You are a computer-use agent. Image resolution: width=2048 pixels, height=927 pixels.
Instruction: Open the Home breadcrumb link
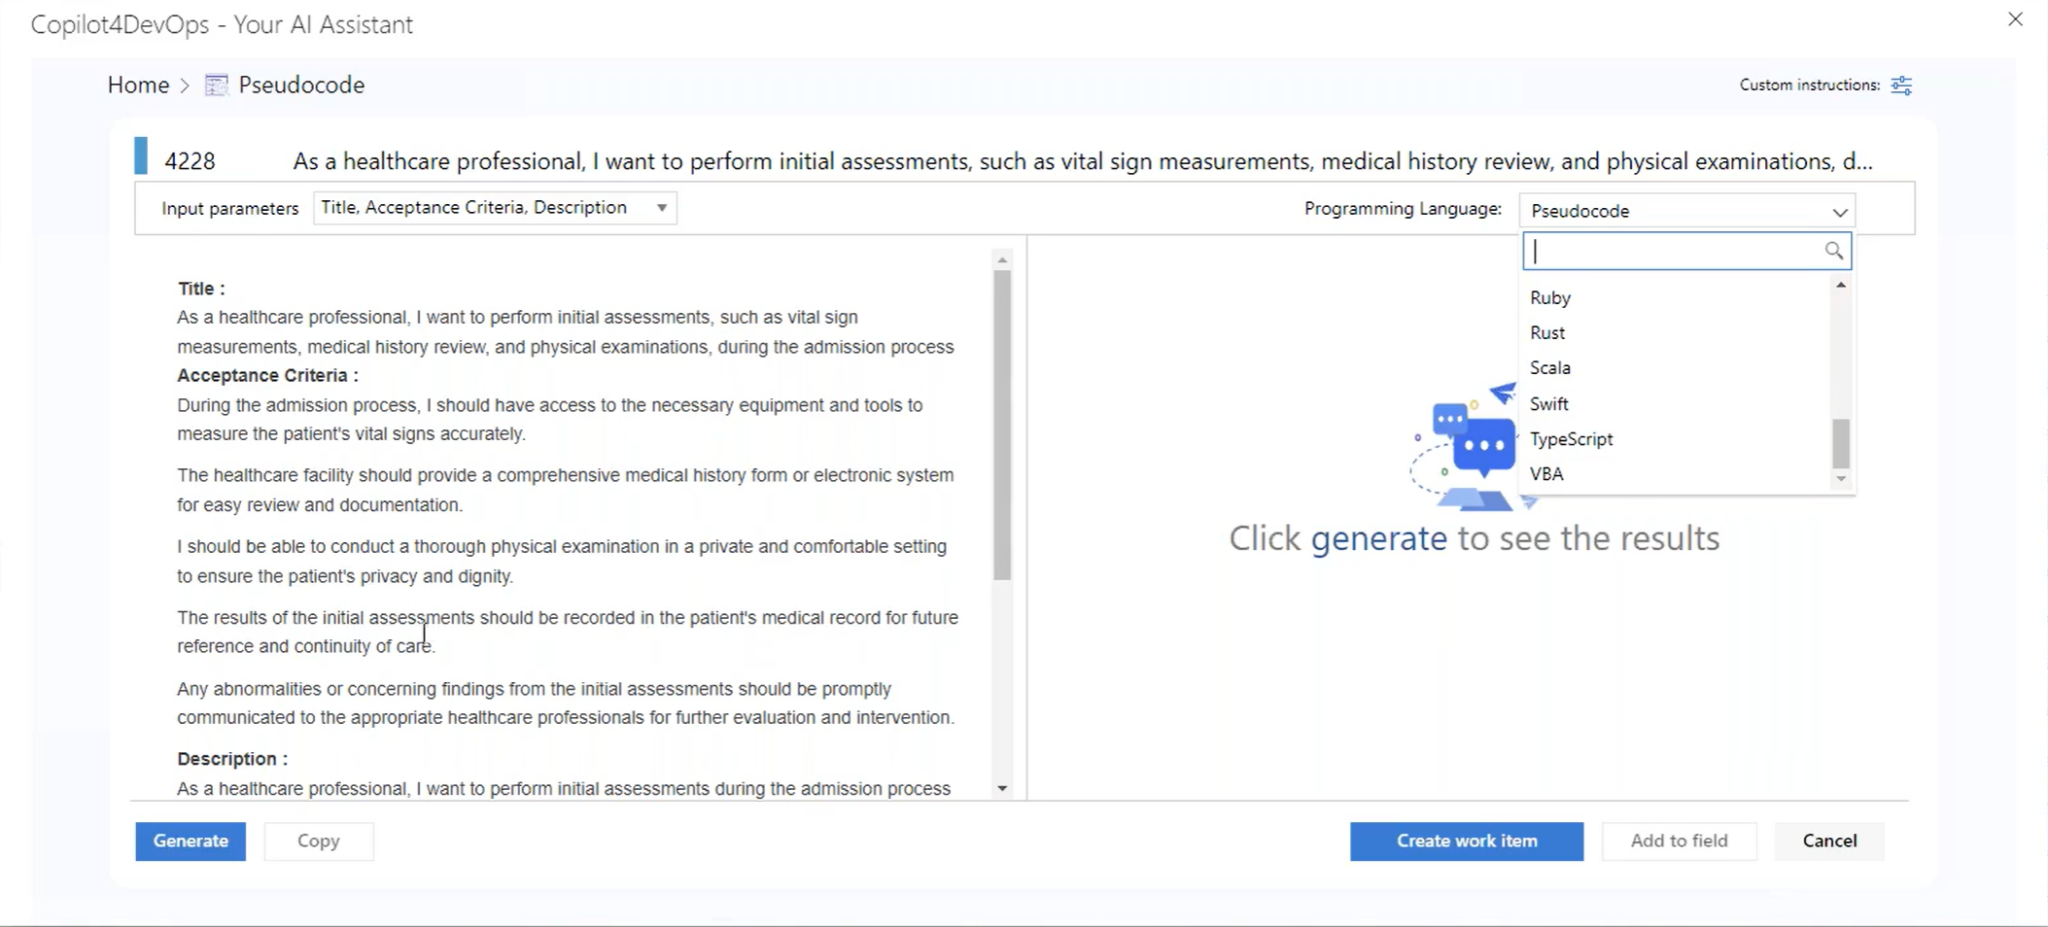coord(137,84)
